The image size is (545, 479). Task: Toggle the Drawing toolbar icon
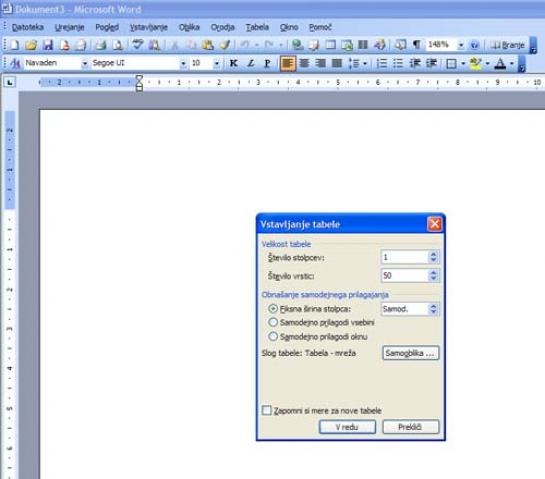point(380,45)
